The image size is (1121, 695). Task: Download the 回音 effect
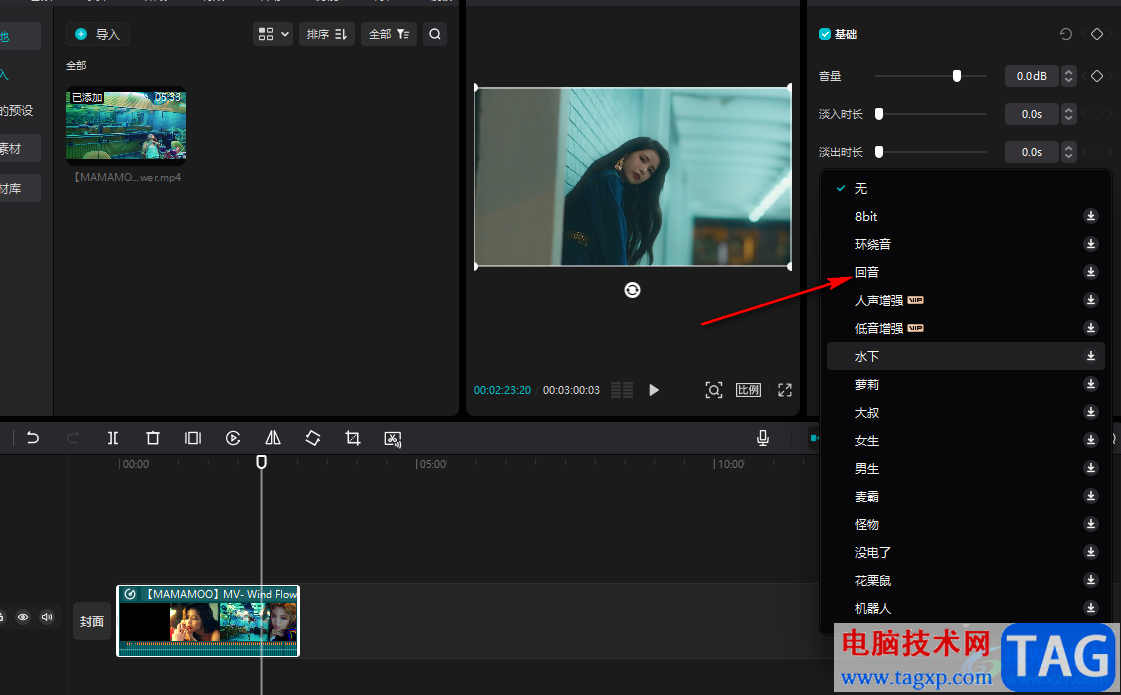1090,272
